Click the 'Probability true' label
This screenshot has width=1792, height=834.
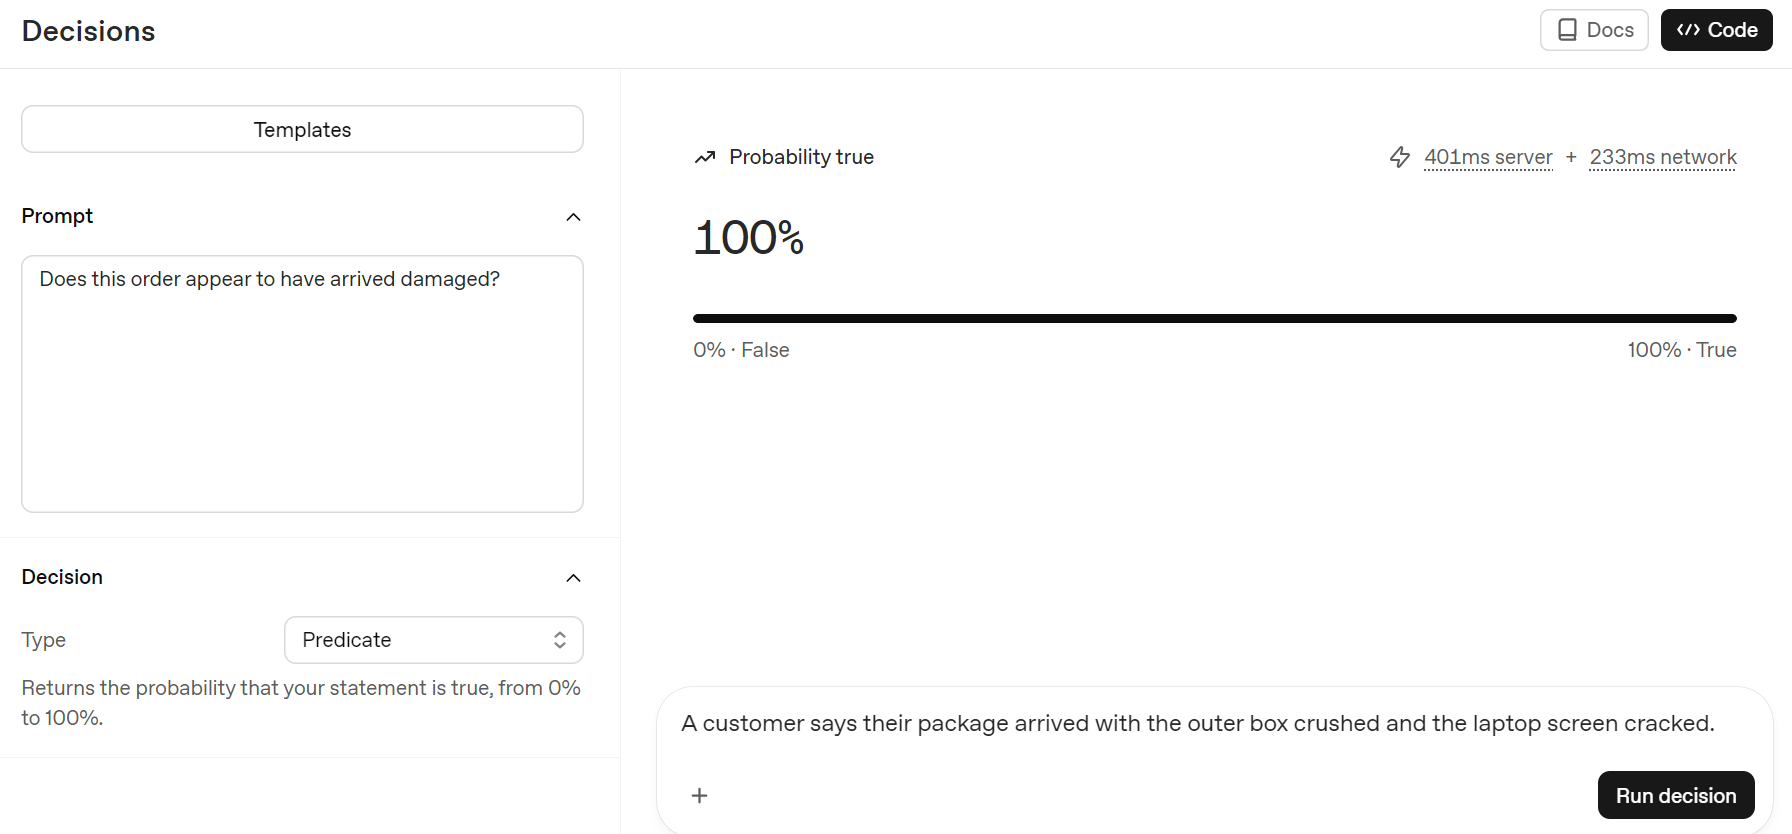(802, 157)
